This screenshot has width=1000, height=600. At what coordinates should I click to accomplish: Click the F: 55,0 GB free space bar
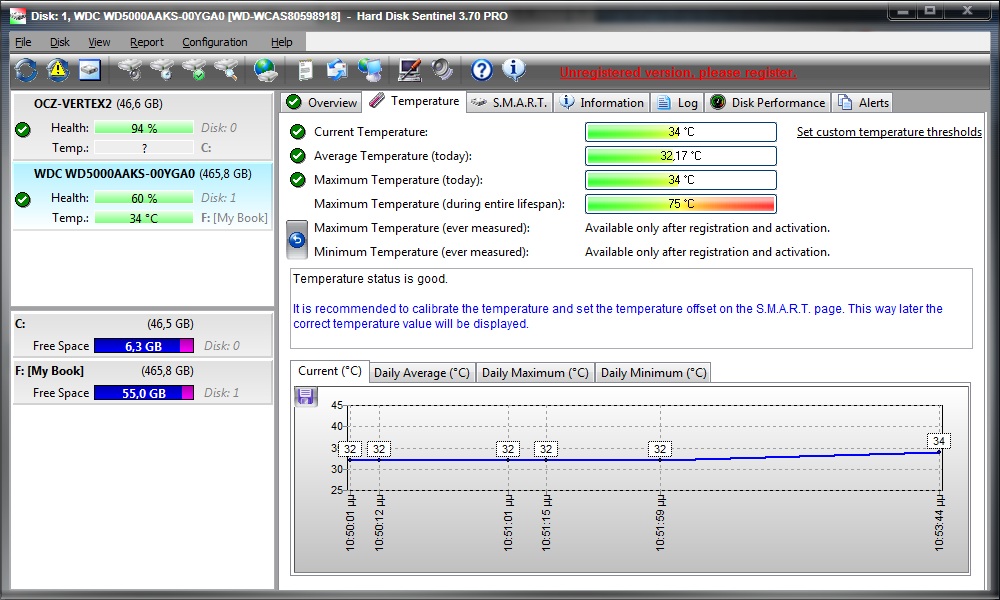tap(144, 393)
